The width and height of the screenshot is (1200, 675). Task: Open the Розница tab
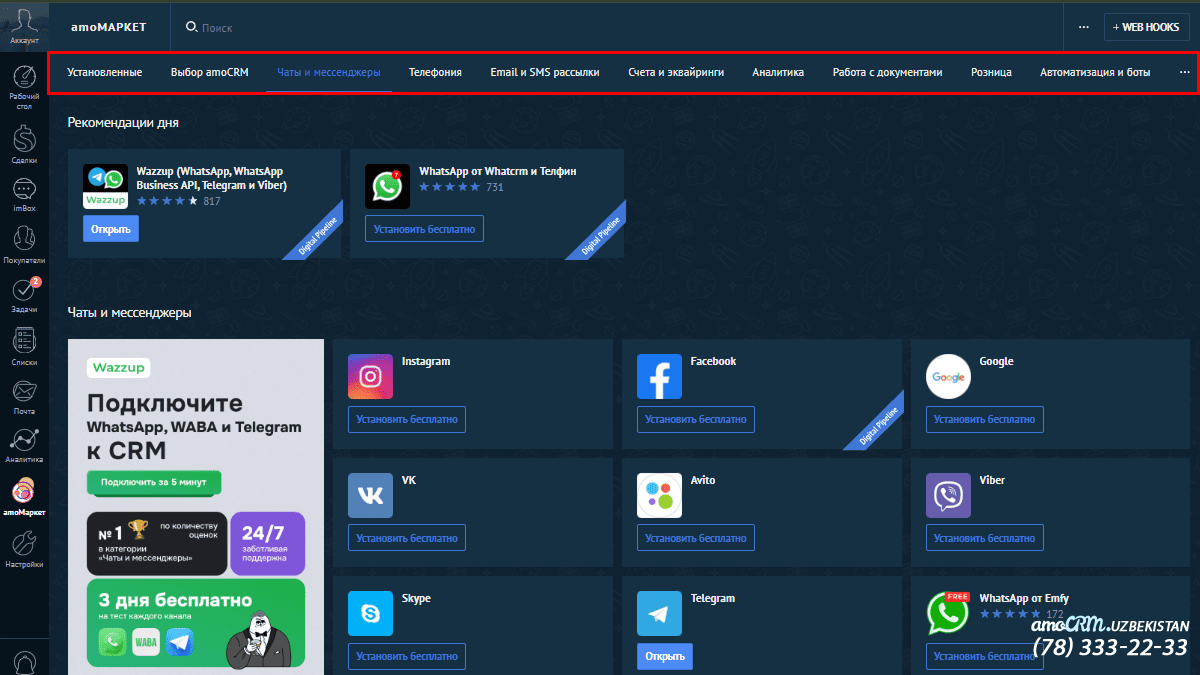pos(991,72)
